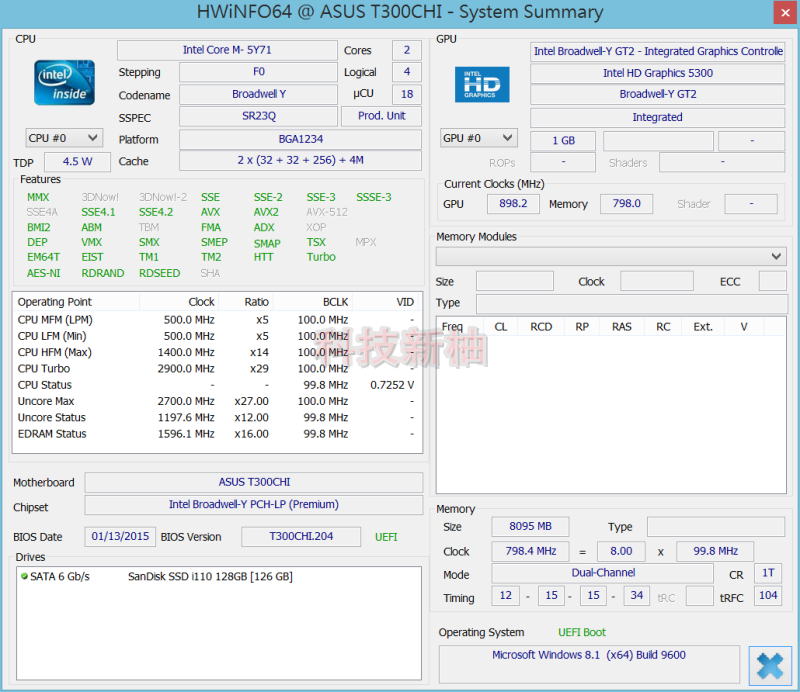Select the EDRAM Status row
Viewport: 800px width, 692px height.
(x=216, y=434)
